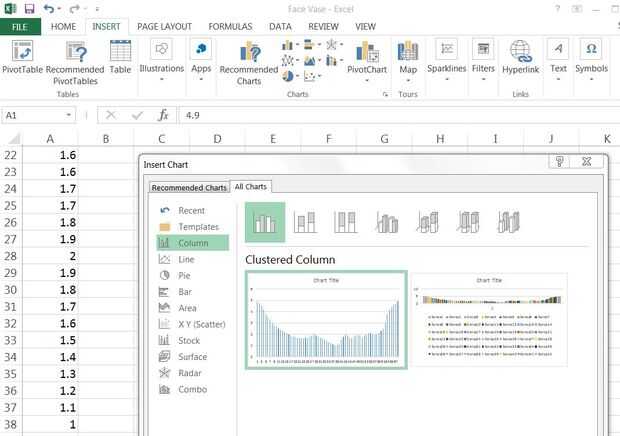This screenshot has width=620, height=436.
Task: Choose the Clustered Column subtype icon
Action: pos(265,222)
